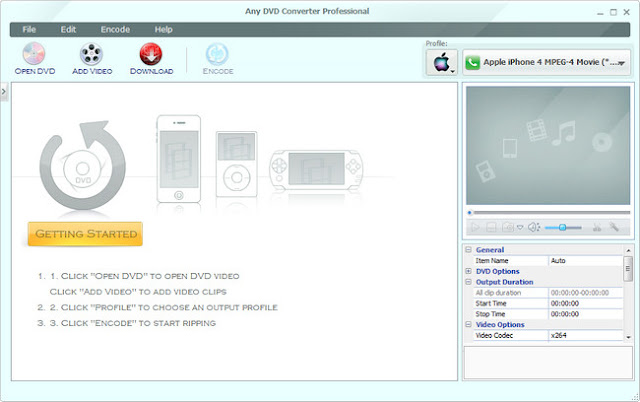640x402 pixels.
Task: Click the video preview area
Action: [548, 145]
